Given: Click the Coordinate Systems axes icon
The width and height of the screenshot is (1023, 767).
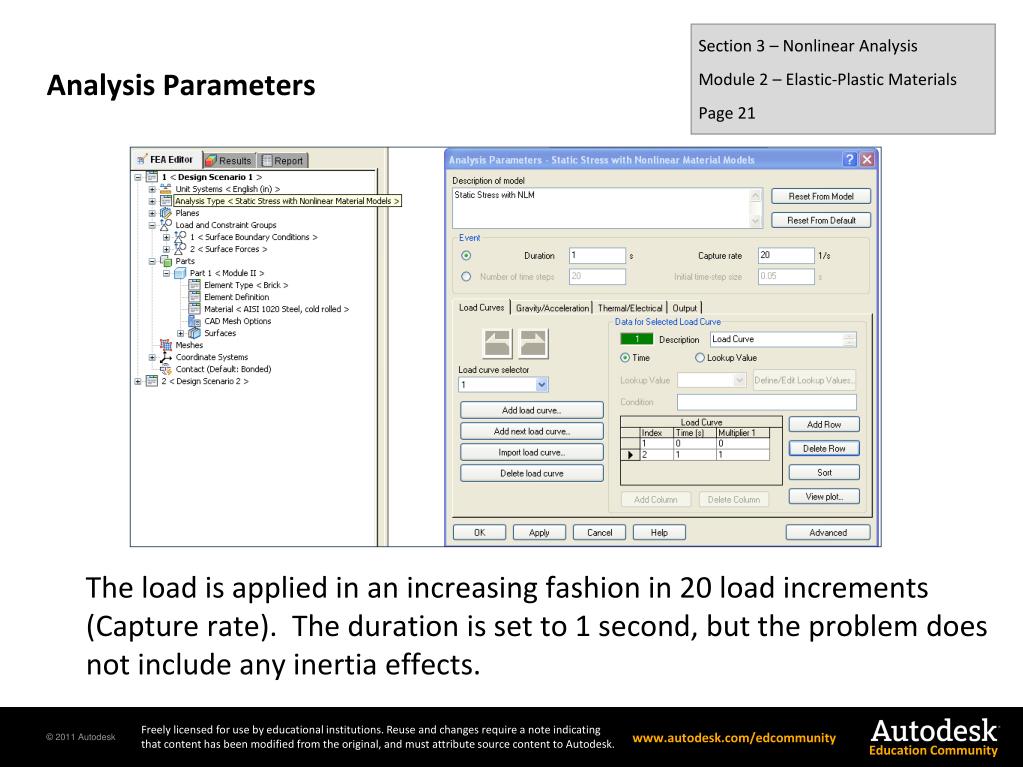Looking at the screenshot, I should (166, 357).
